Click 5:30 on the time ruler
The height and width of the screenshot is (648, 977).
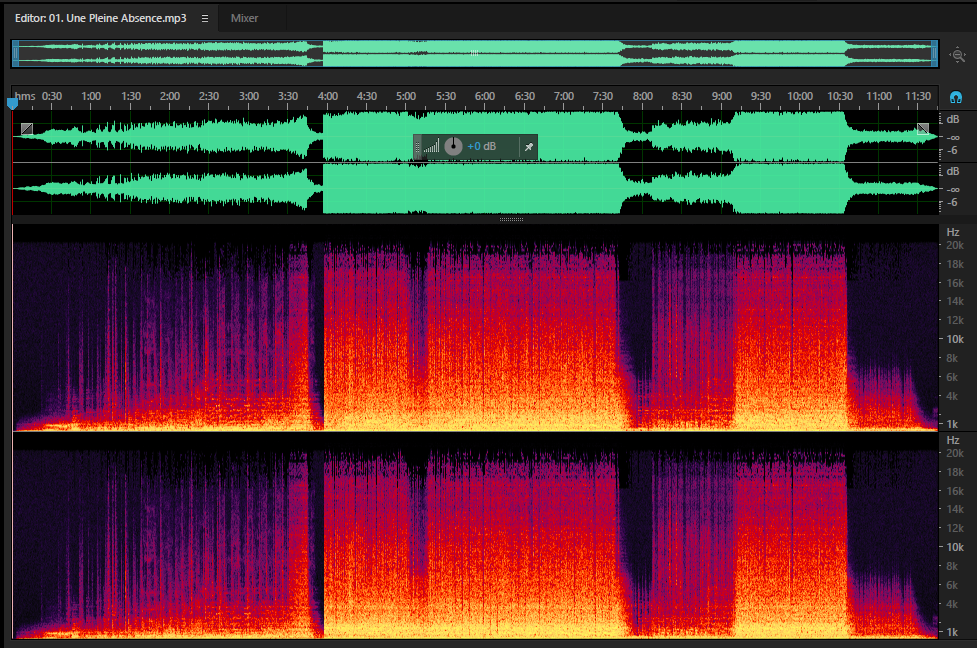click(x=446, y=96)
